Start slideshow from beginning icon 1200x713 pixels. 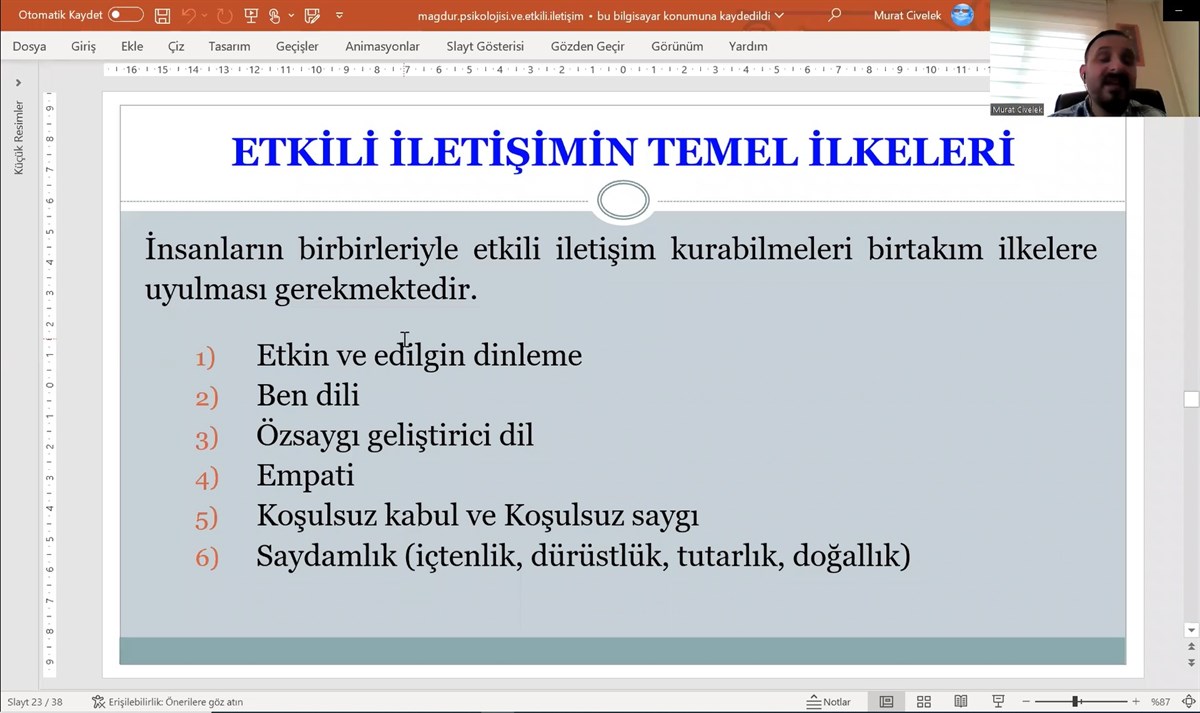(251, 16)
